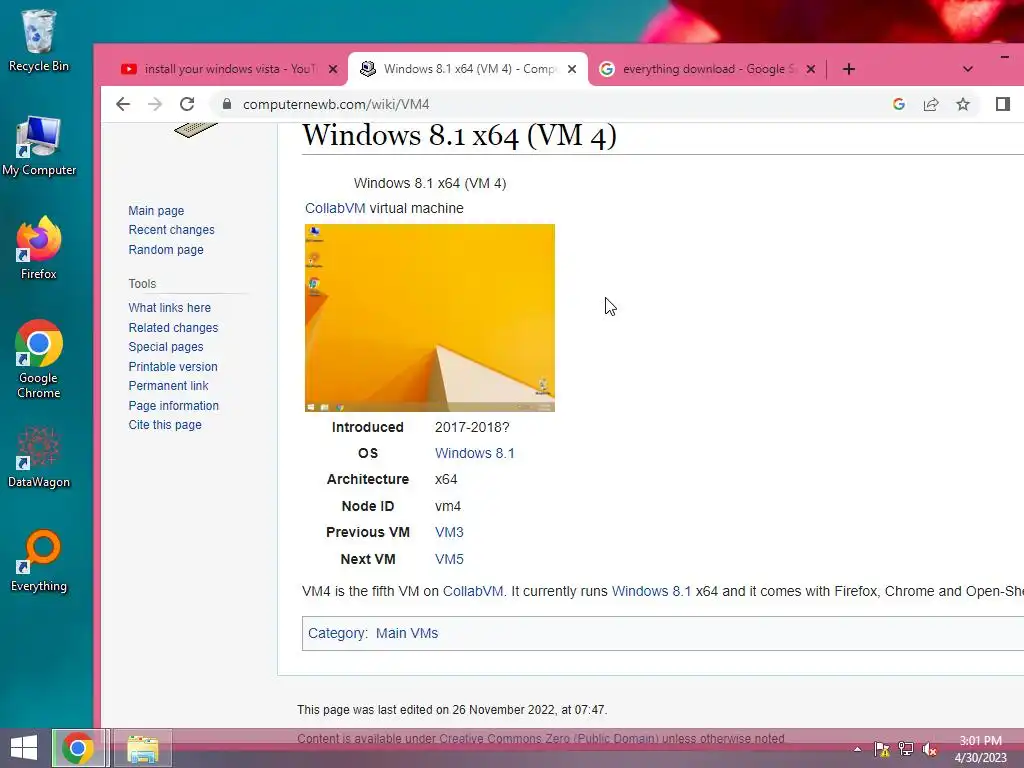Open the Category link

[336, 633]
